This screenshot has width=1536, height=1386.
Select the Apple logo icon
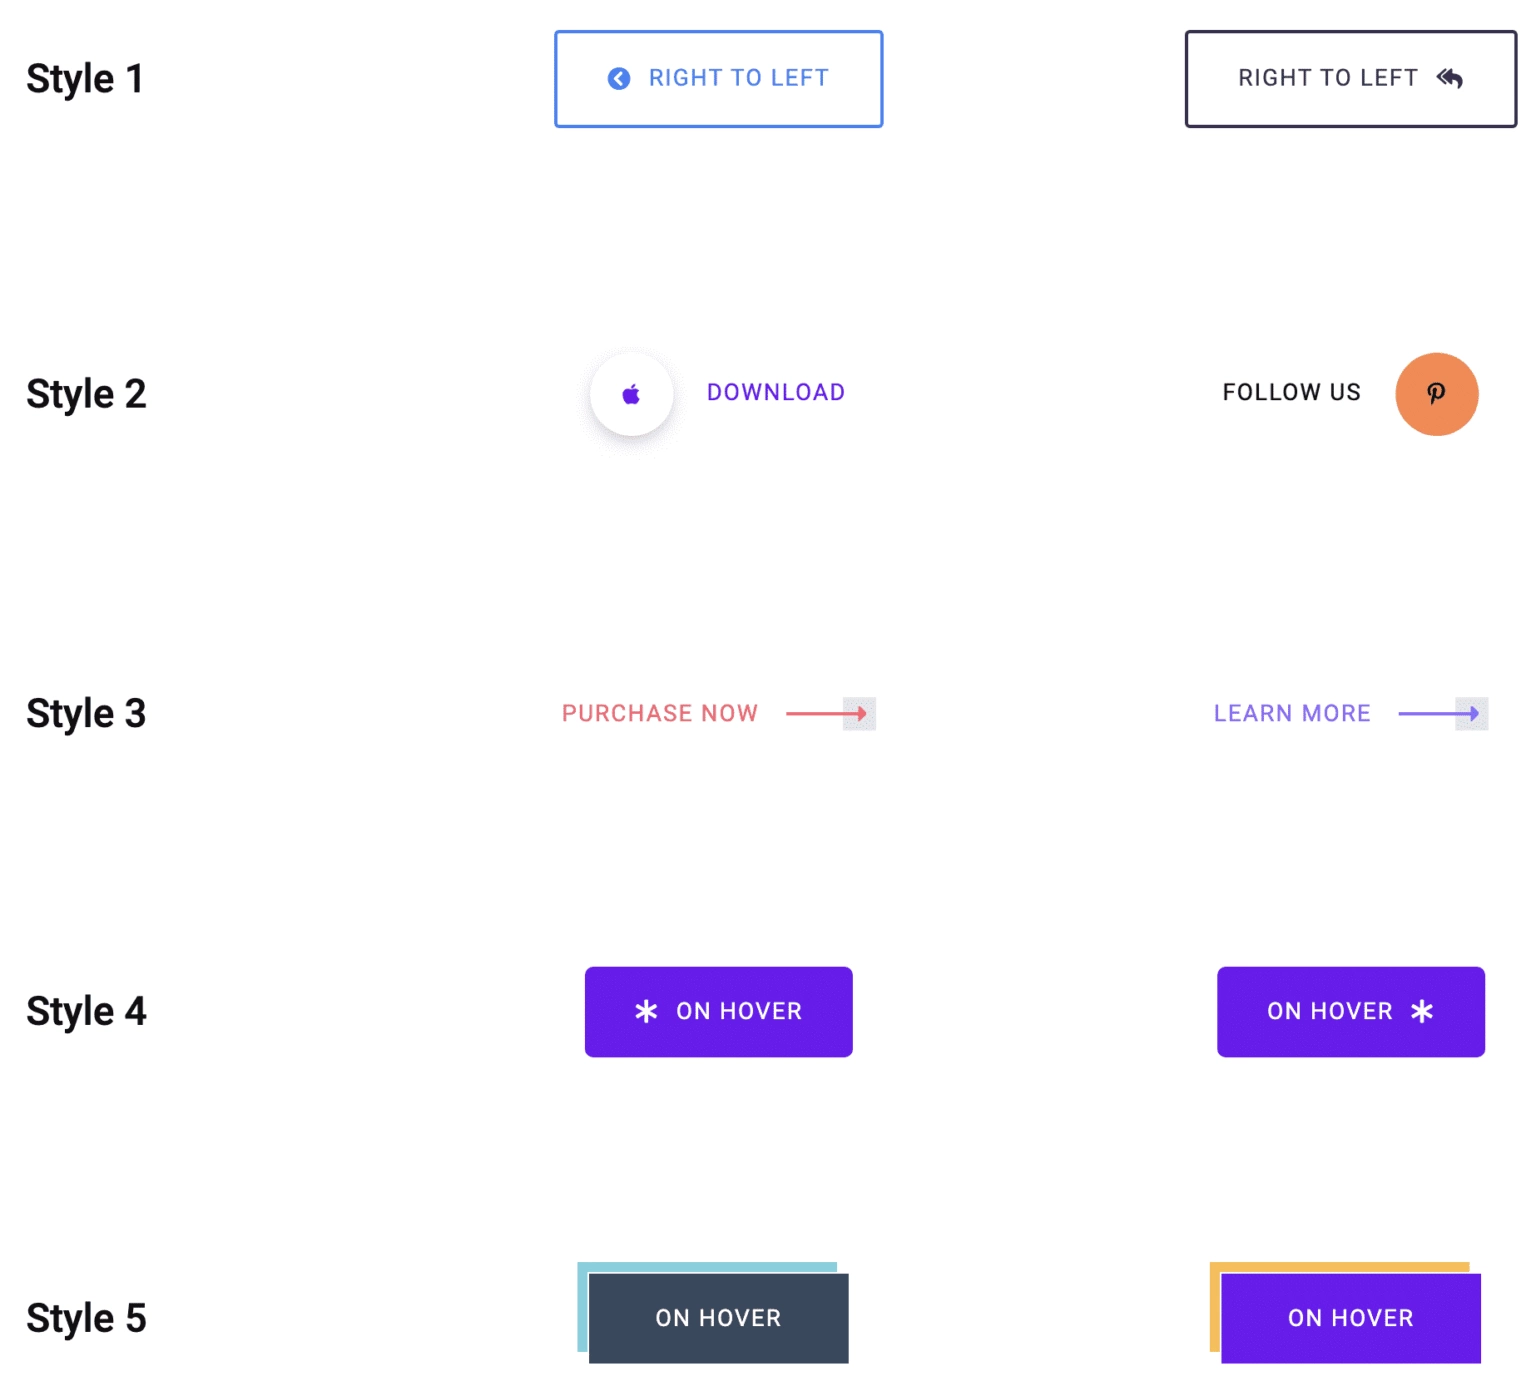[631, 393]
